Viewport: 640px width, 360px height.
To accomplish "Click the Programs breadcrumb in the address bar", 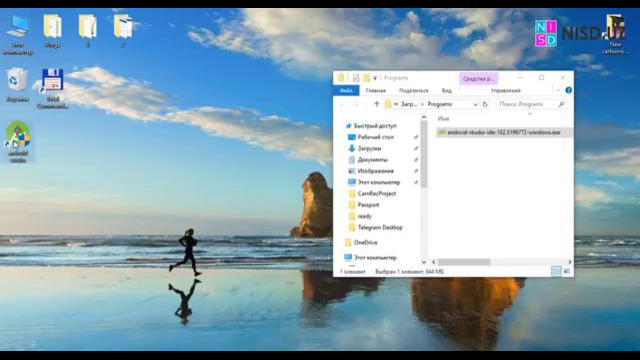I will click(440, 104).
